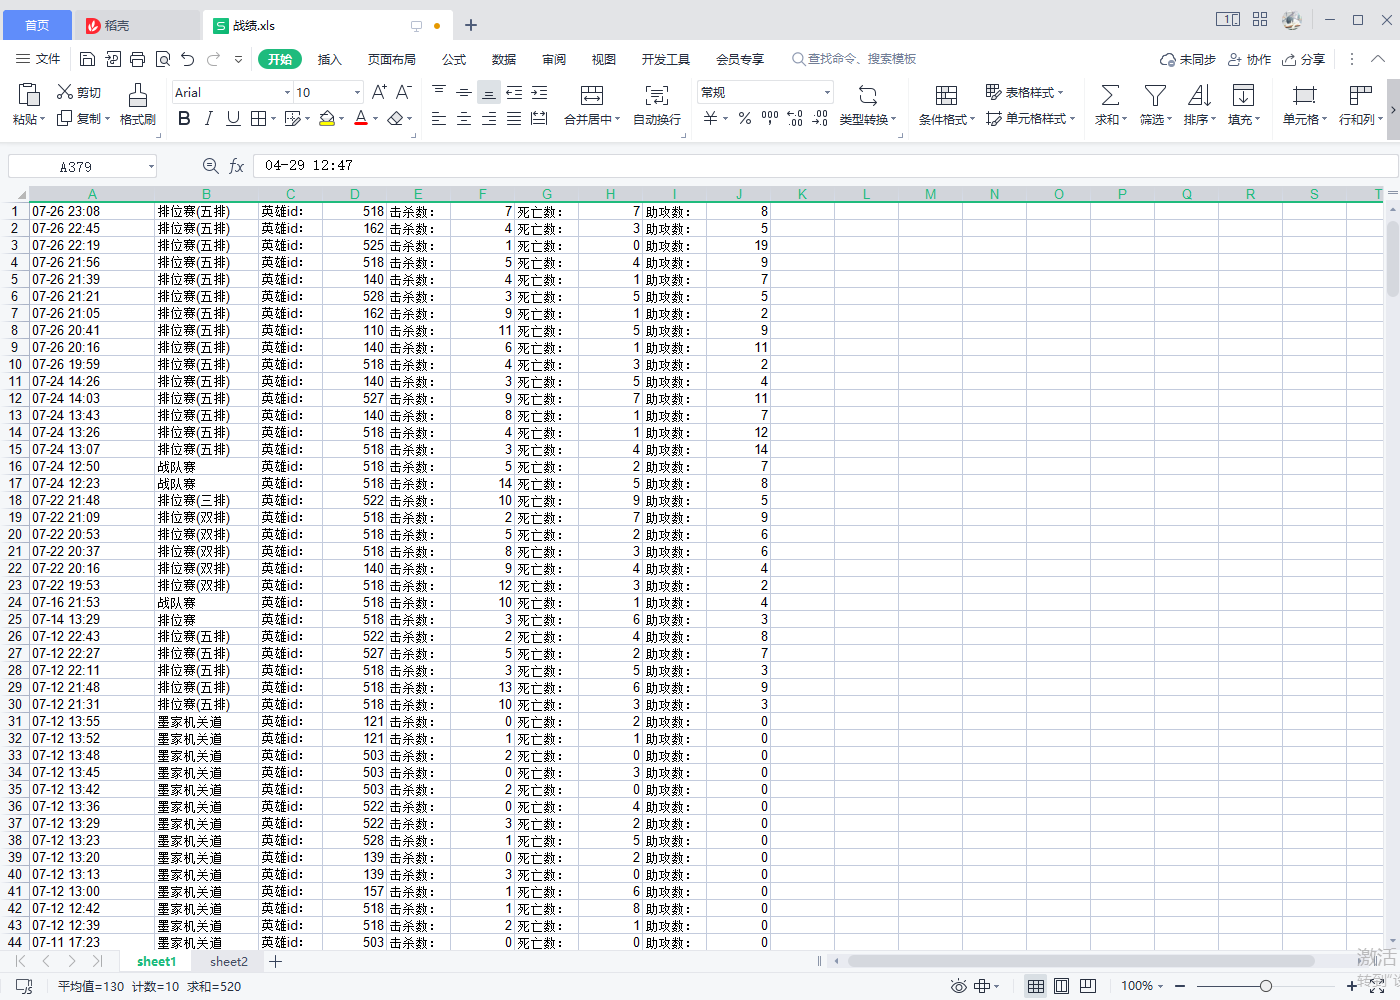The width and height of the screenshot is (1400, 1000).
Task: Open the Cell Style (单元格样式) dropdown
Action: 1030,118
